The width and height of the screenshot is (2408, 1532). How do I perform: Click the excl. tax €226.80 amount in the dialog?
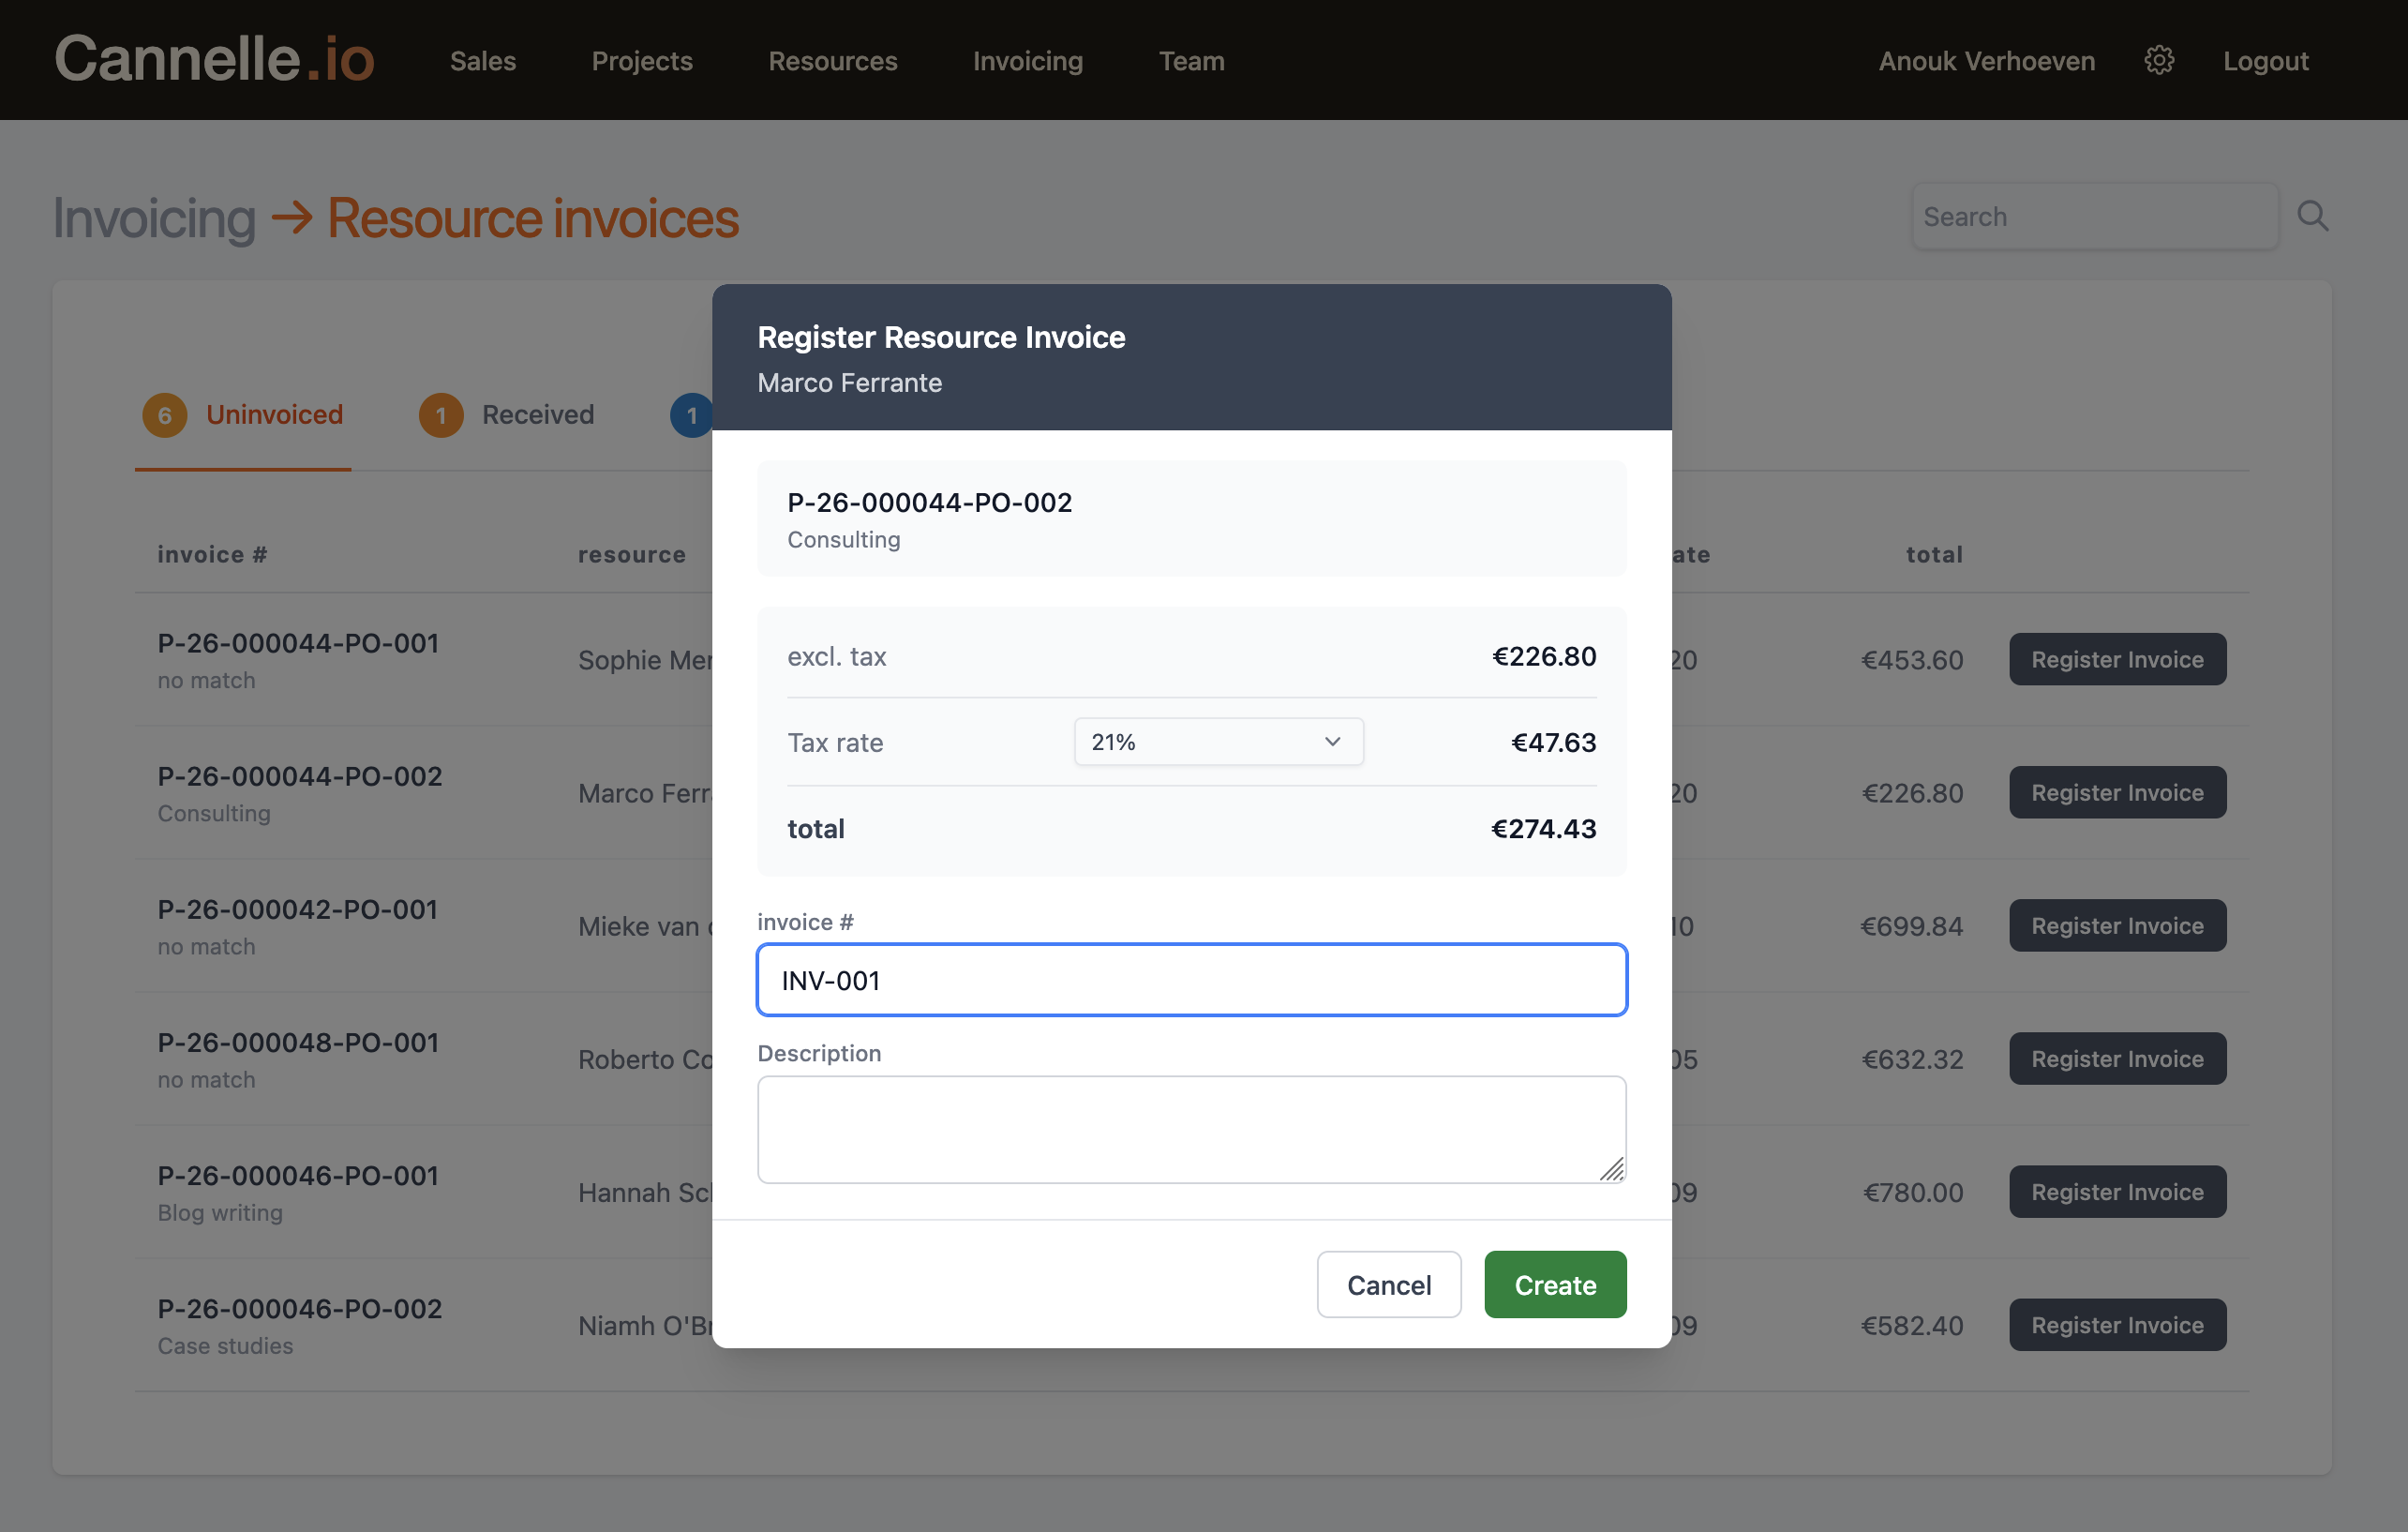[1544, 656]
